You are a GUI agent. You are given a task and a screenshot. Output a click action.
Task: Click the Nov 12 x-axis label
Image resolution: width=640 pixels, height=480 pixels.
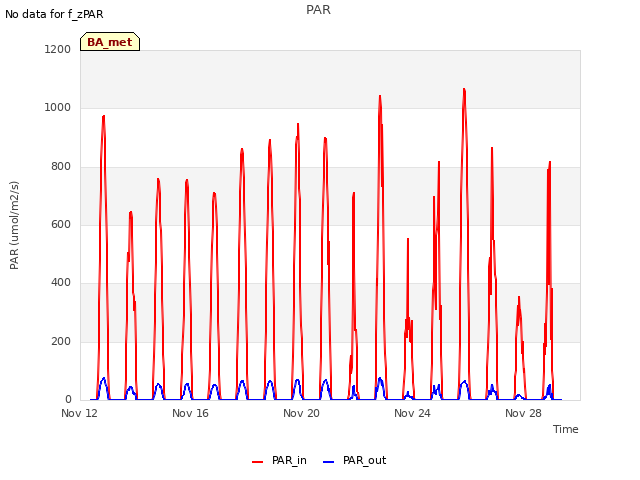pos(80,413)
